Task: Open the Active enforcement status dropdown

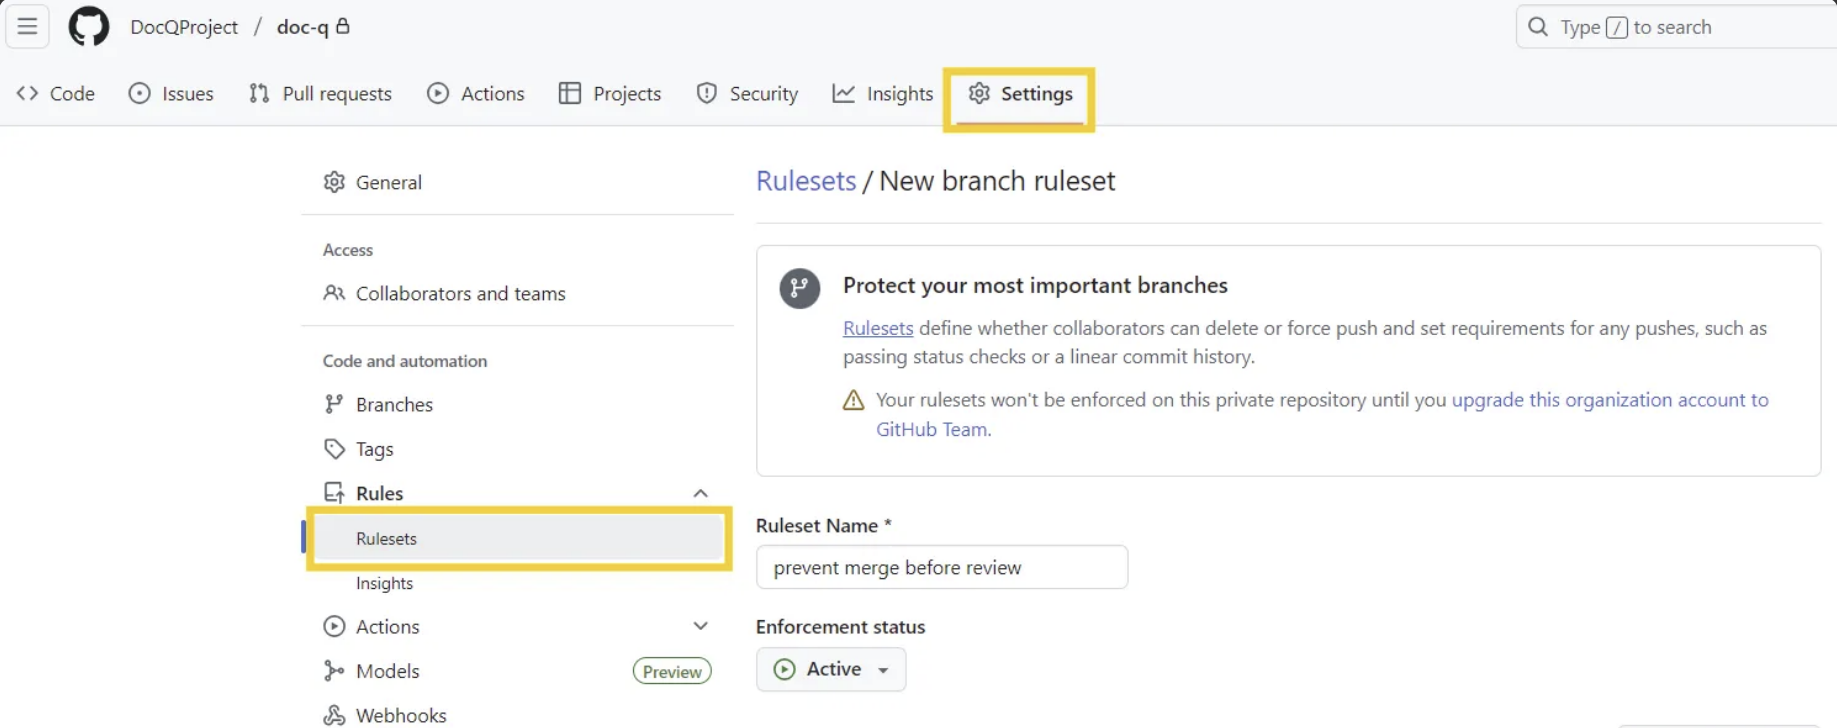Action: tap(831, 669)
